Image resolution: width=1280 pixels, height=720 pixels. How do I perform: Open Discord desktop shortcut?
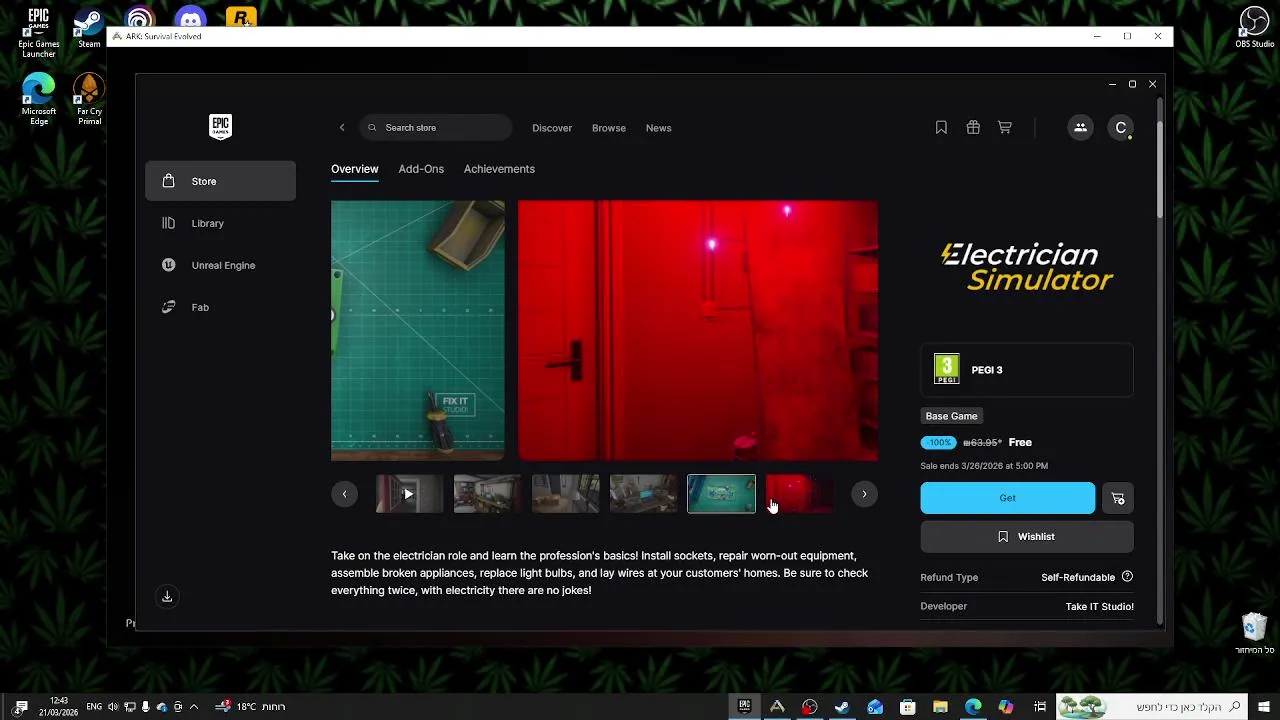pos(190,17)
